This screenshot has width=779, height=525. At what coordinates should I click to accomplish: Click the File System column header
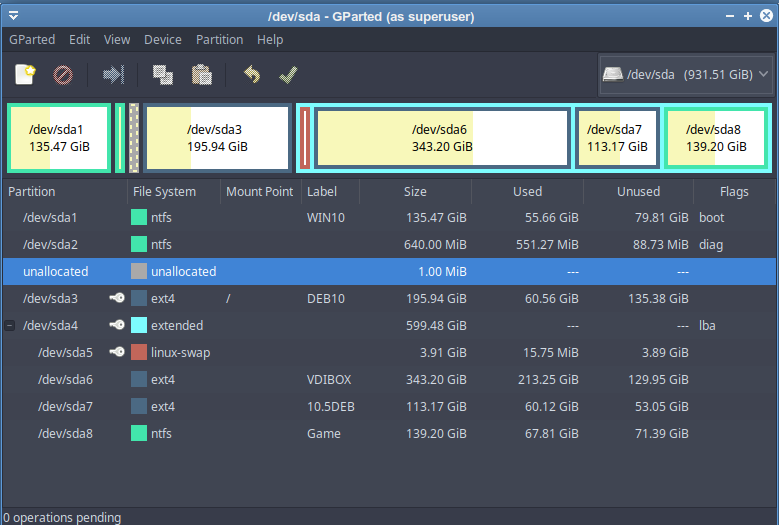[x=174, y=192]
